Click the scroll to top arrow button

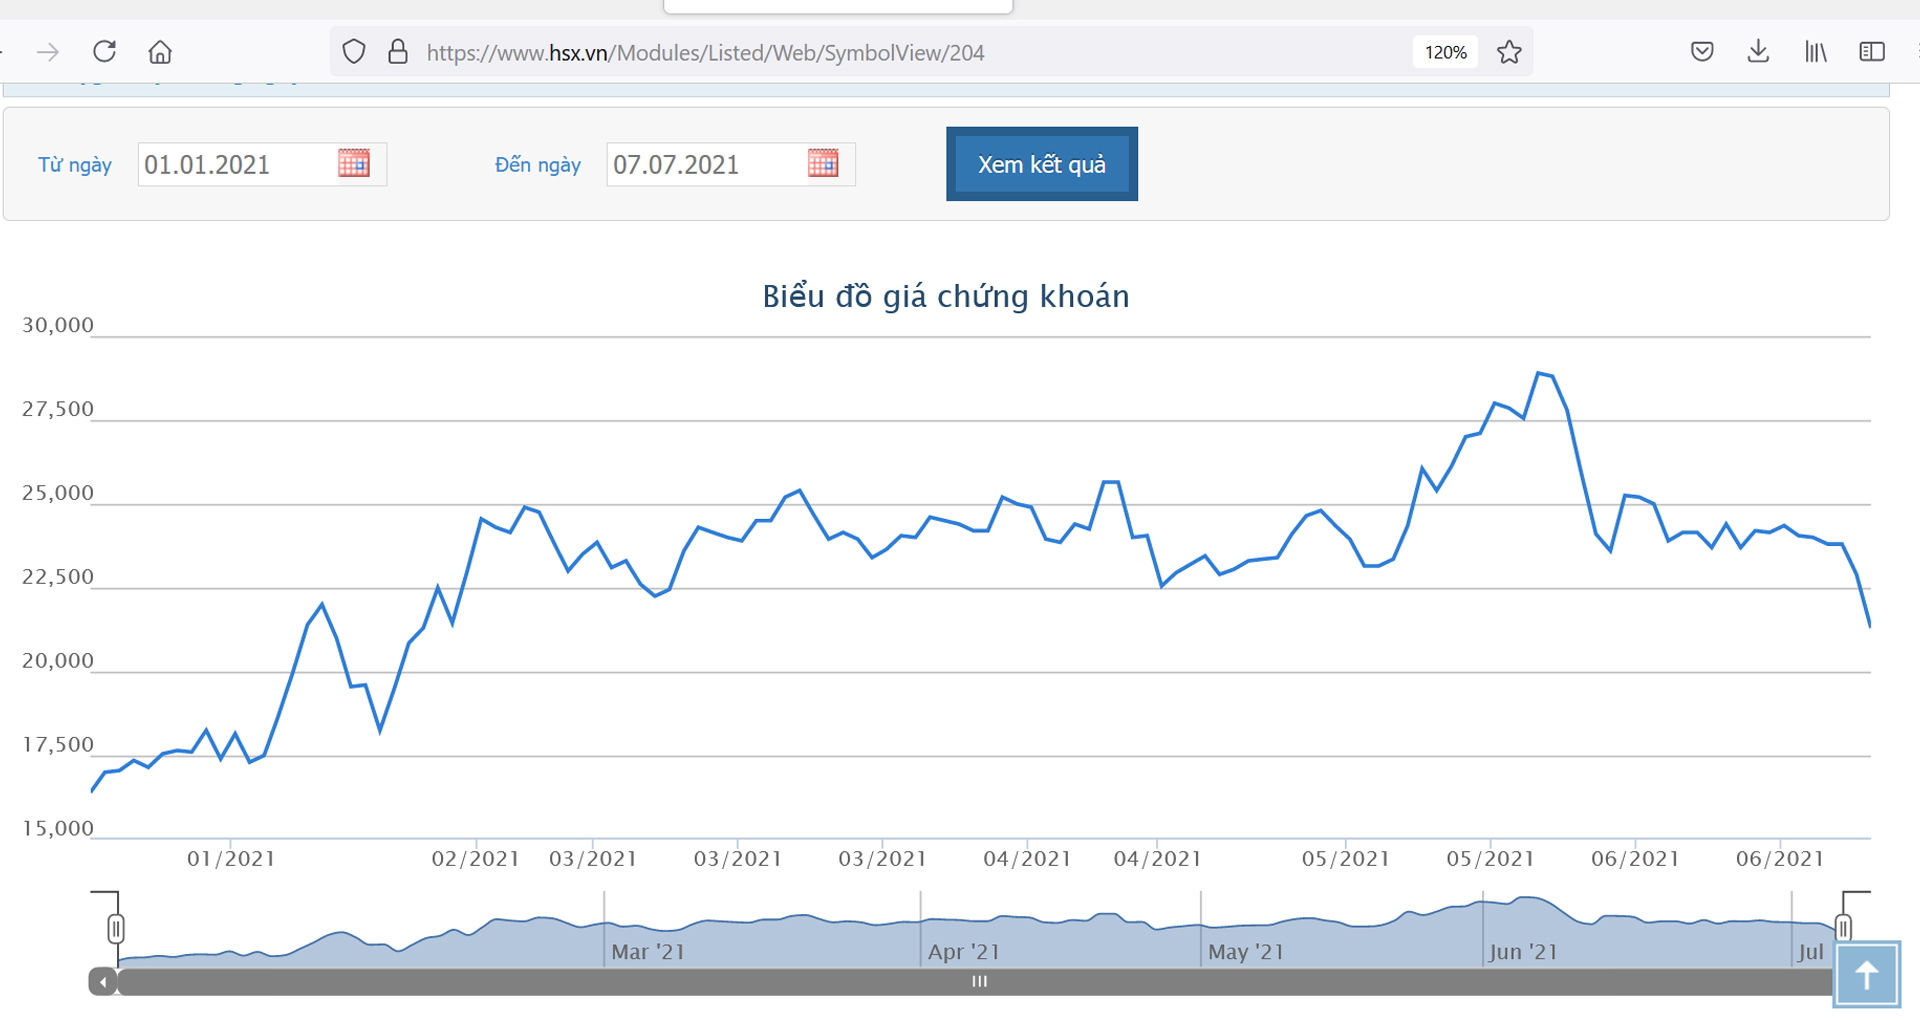(1866, 975)
